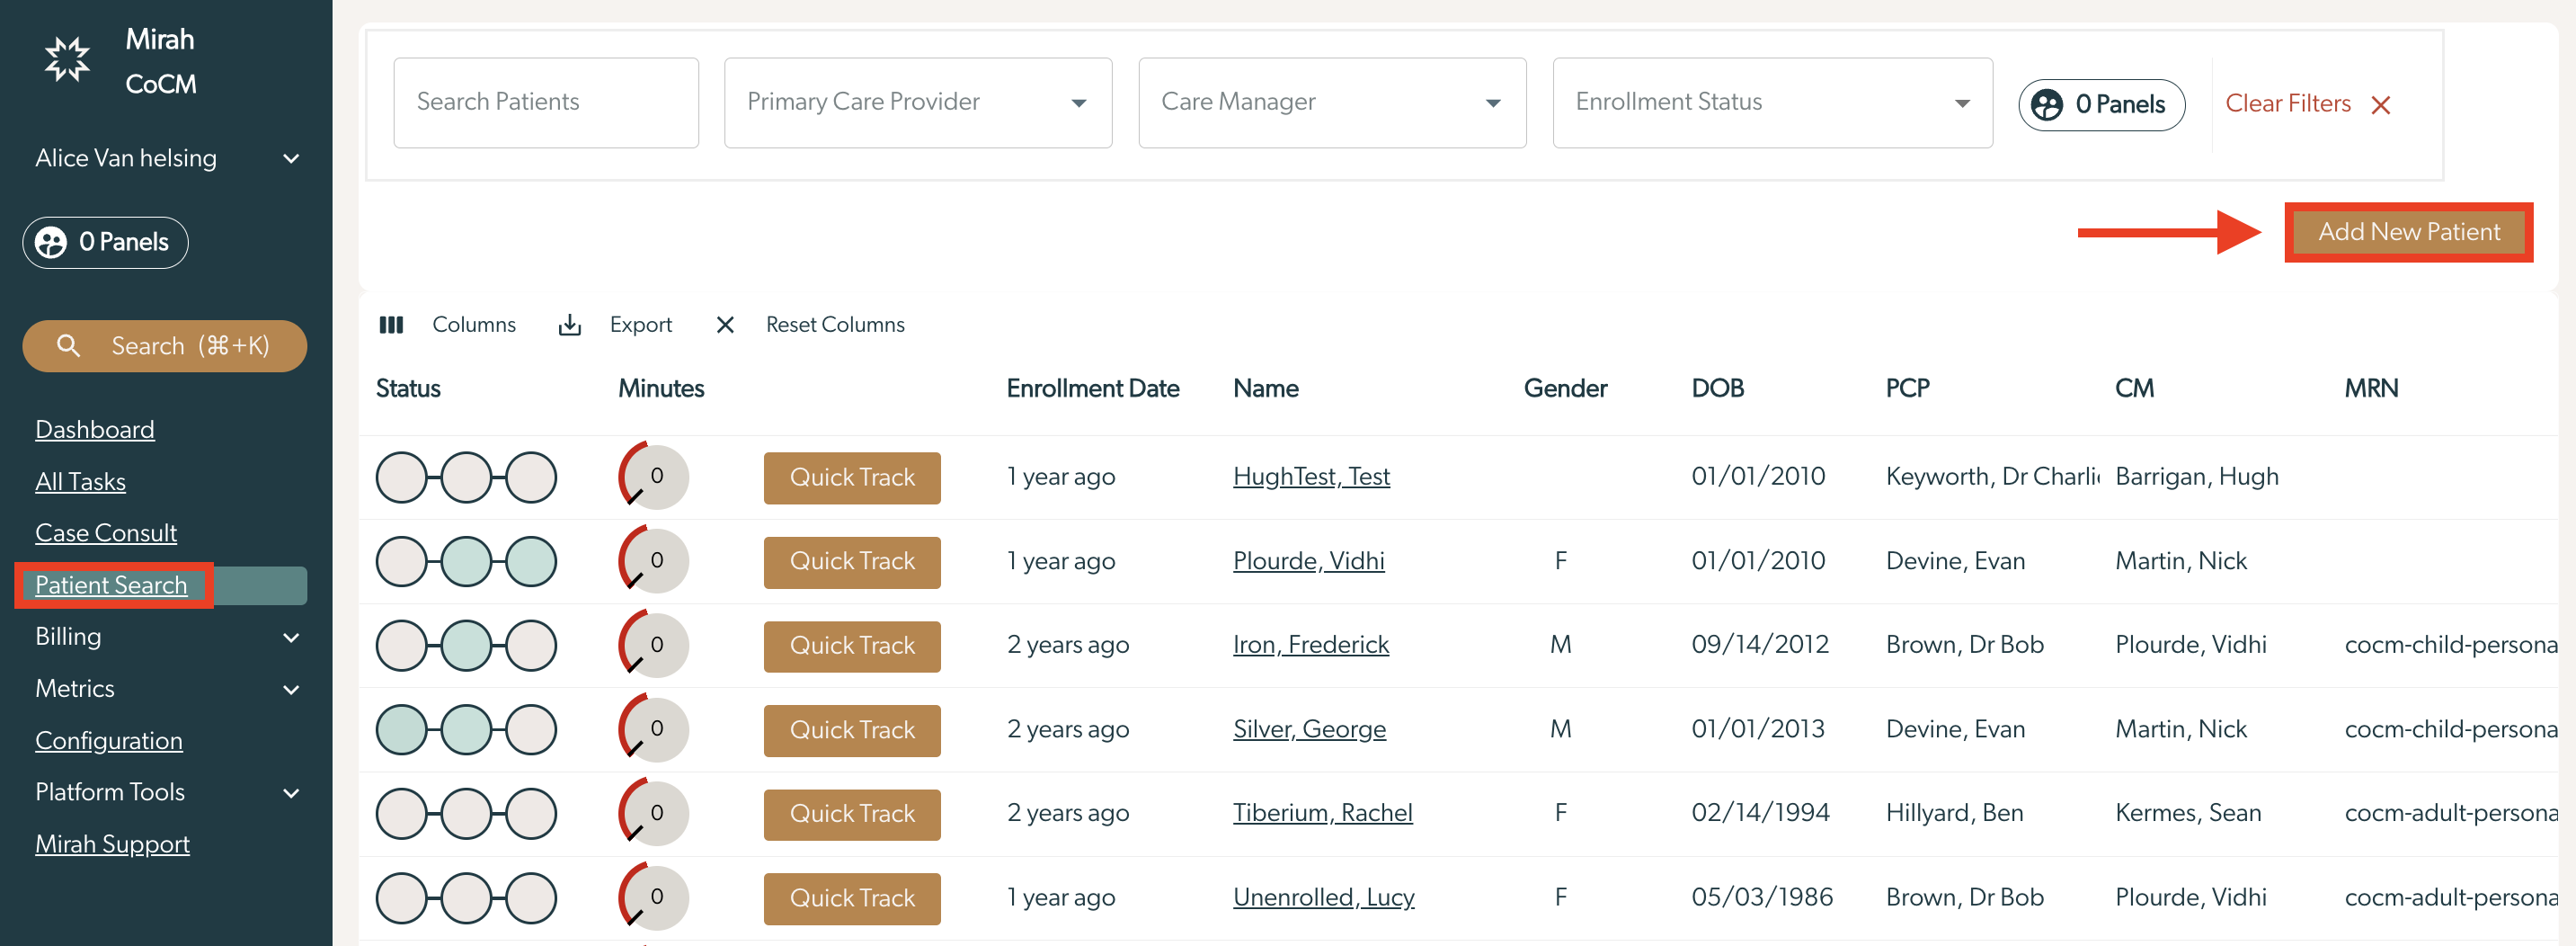Expand the Alice Van helsing user menu

tap(166, 158)
